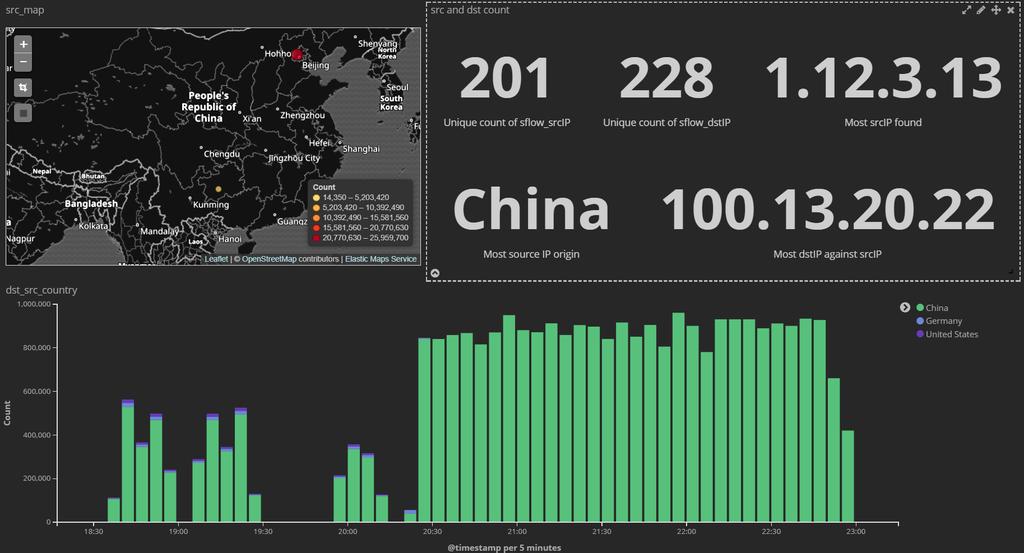
Task: Click the dst_src_country panel title
Action: tap(41, 290)
